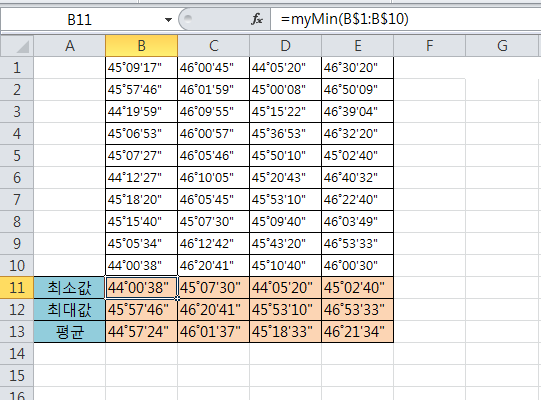The image size is (541, 400).
Task: Select column E header
Action: (357, 46)
